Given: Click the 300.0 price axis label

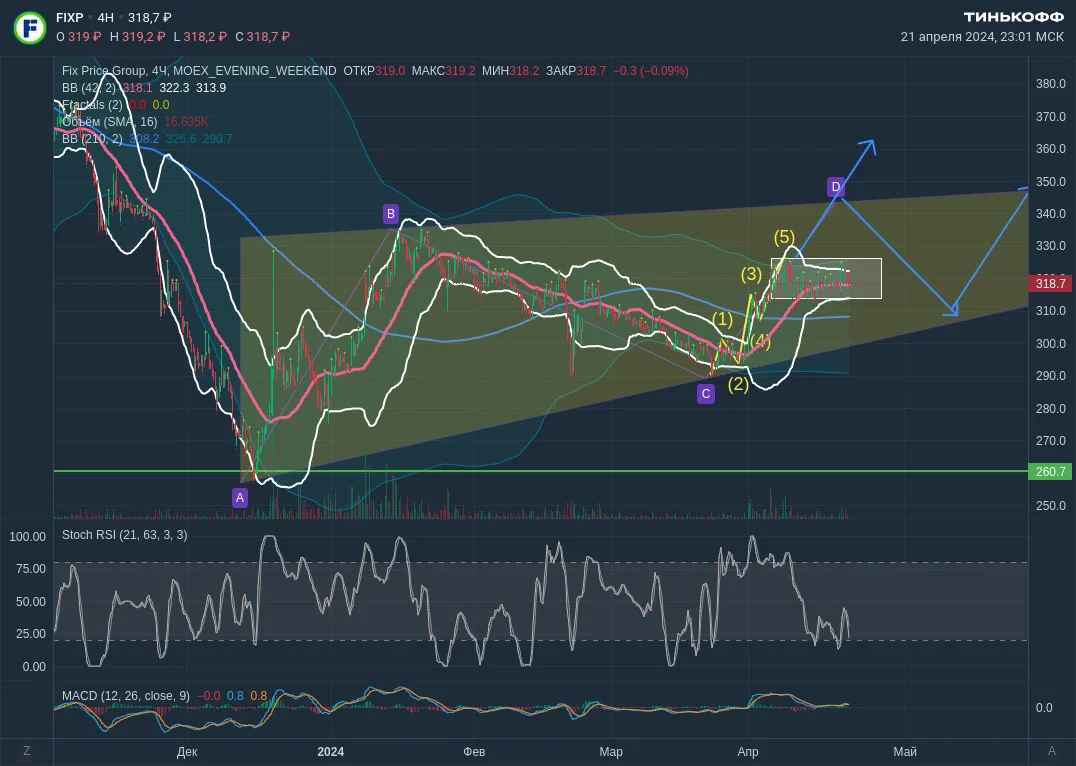Looking at the screenshot, I should (x=1051, y=344).
